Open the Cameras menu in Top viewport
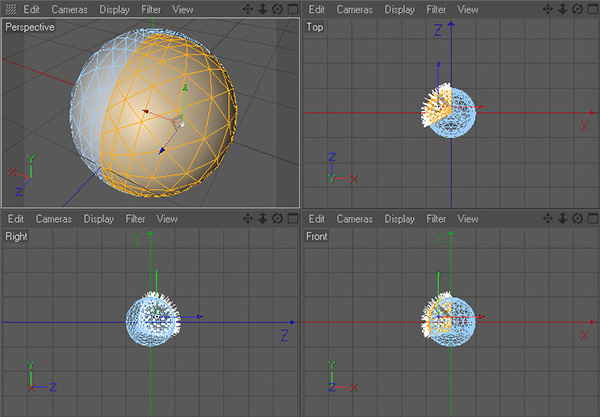 [354, 9]
